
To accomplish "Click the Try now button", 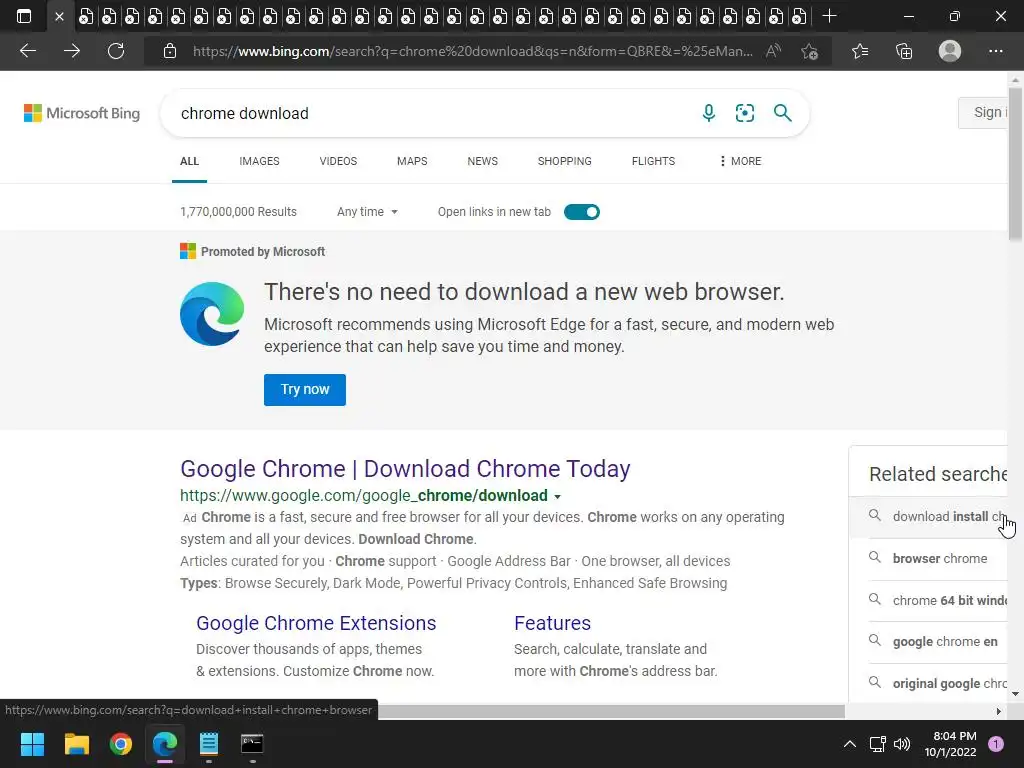I will coord(305,390).
